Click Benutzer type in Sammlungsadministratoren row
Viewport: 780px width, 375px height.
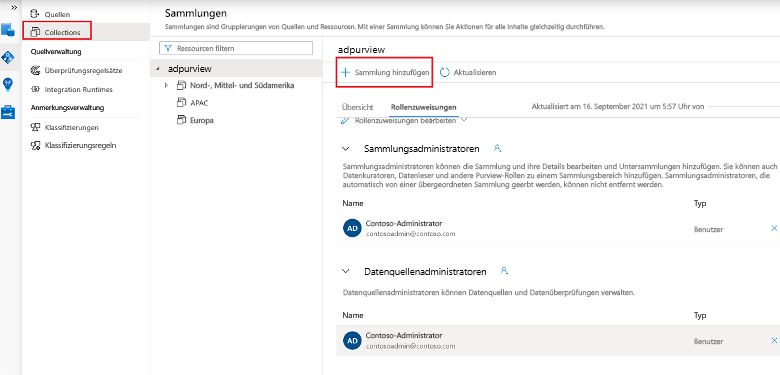708,230
